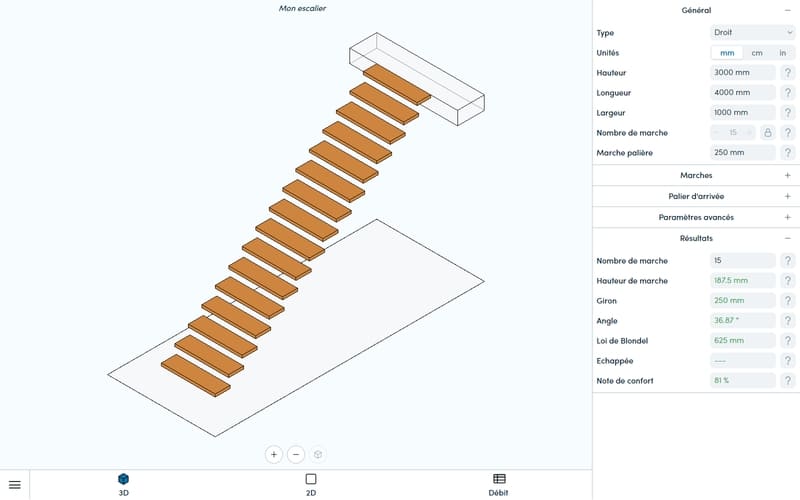The image size is (800, 500).
Task: Edit the Largeur field 1000 mm
Action: click(743, 112)
